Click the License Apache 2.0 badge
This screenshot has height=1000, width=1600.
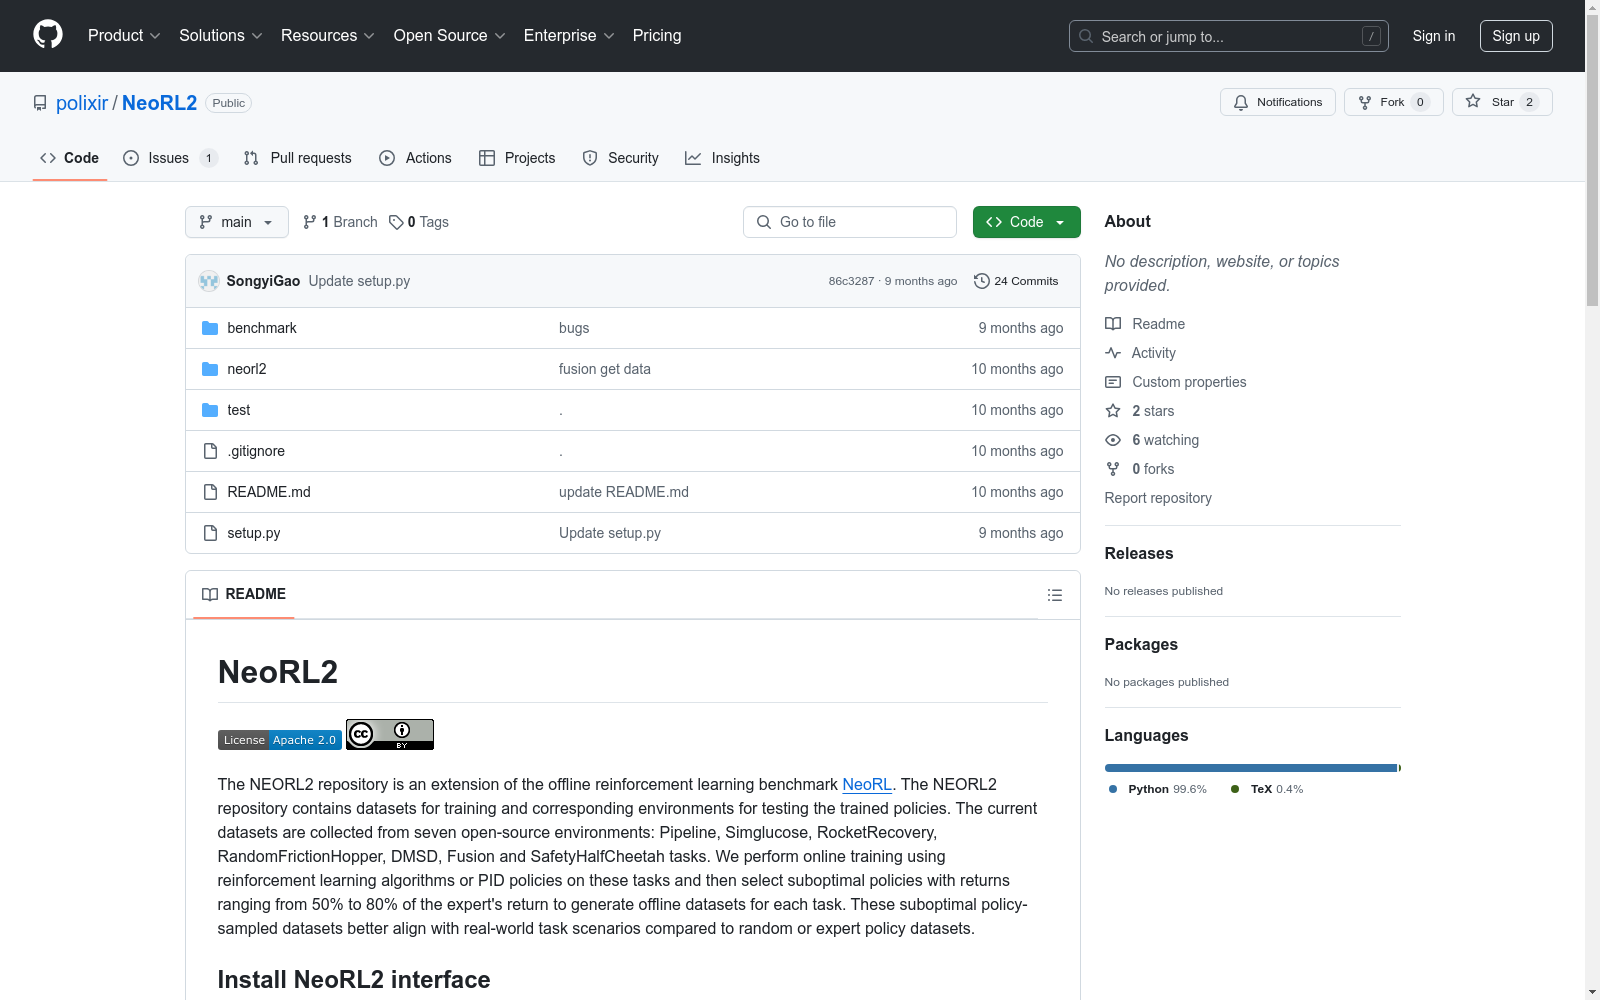280,740
